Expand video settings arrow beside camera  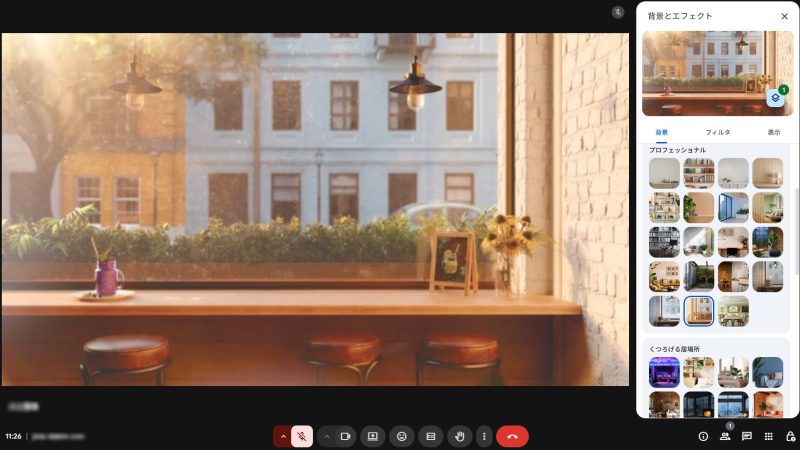(x=326, y=436)
